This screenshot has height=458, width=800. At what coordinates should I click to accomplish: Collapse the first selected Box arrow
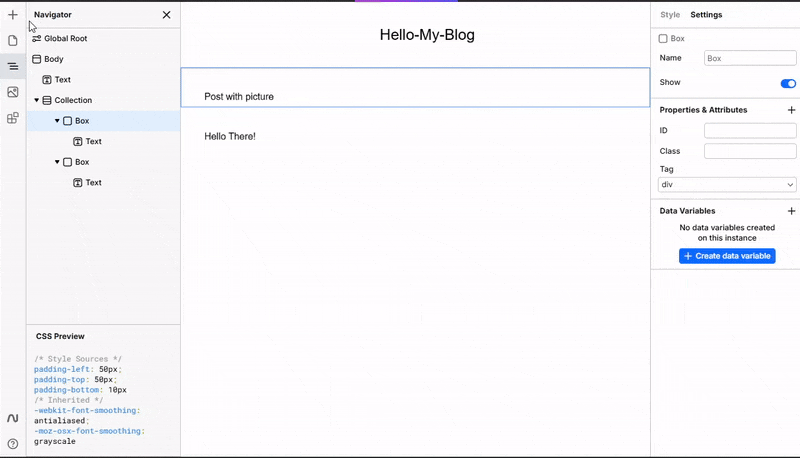57,121
